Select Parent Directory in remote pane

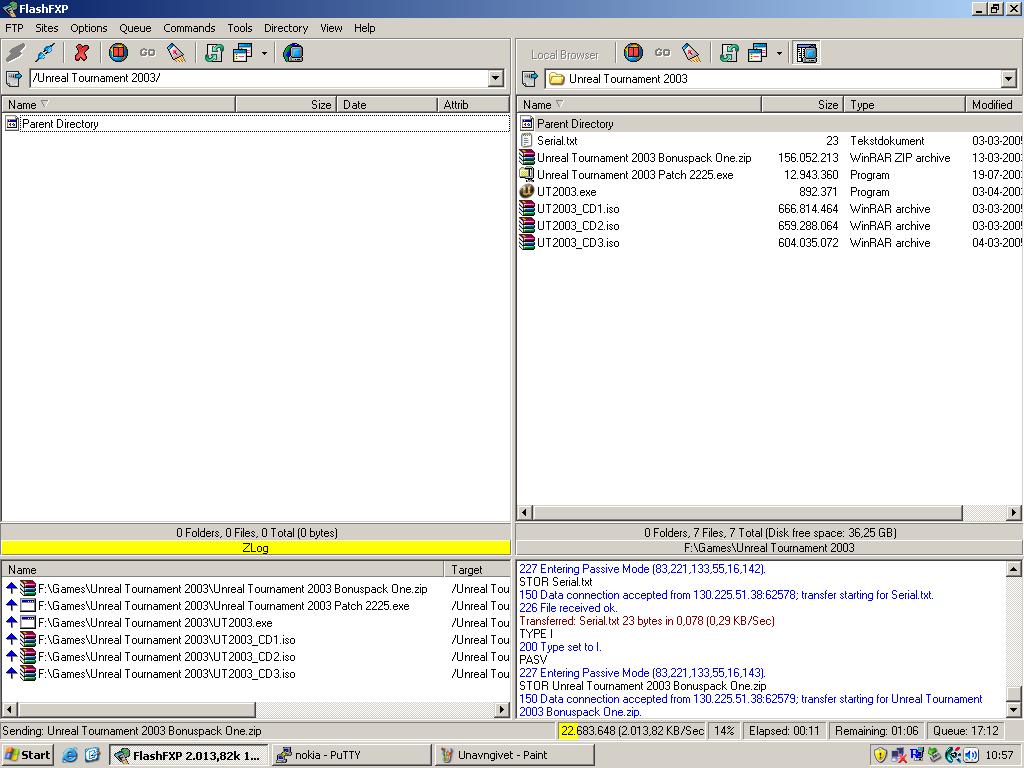tap(256, 123)
